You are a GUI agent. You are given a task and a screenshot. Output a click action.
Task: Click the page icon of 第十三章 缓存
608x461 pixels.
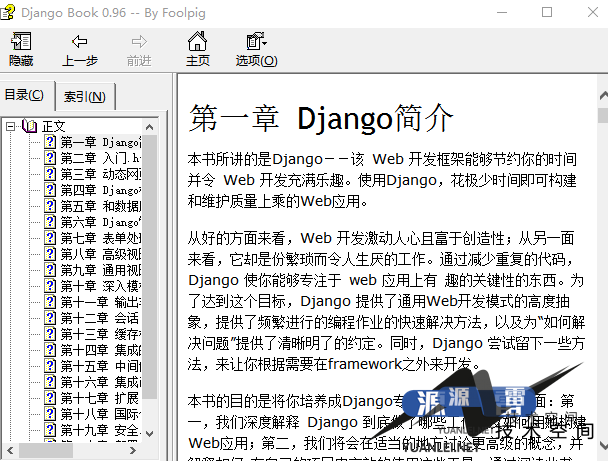[50, 334]
